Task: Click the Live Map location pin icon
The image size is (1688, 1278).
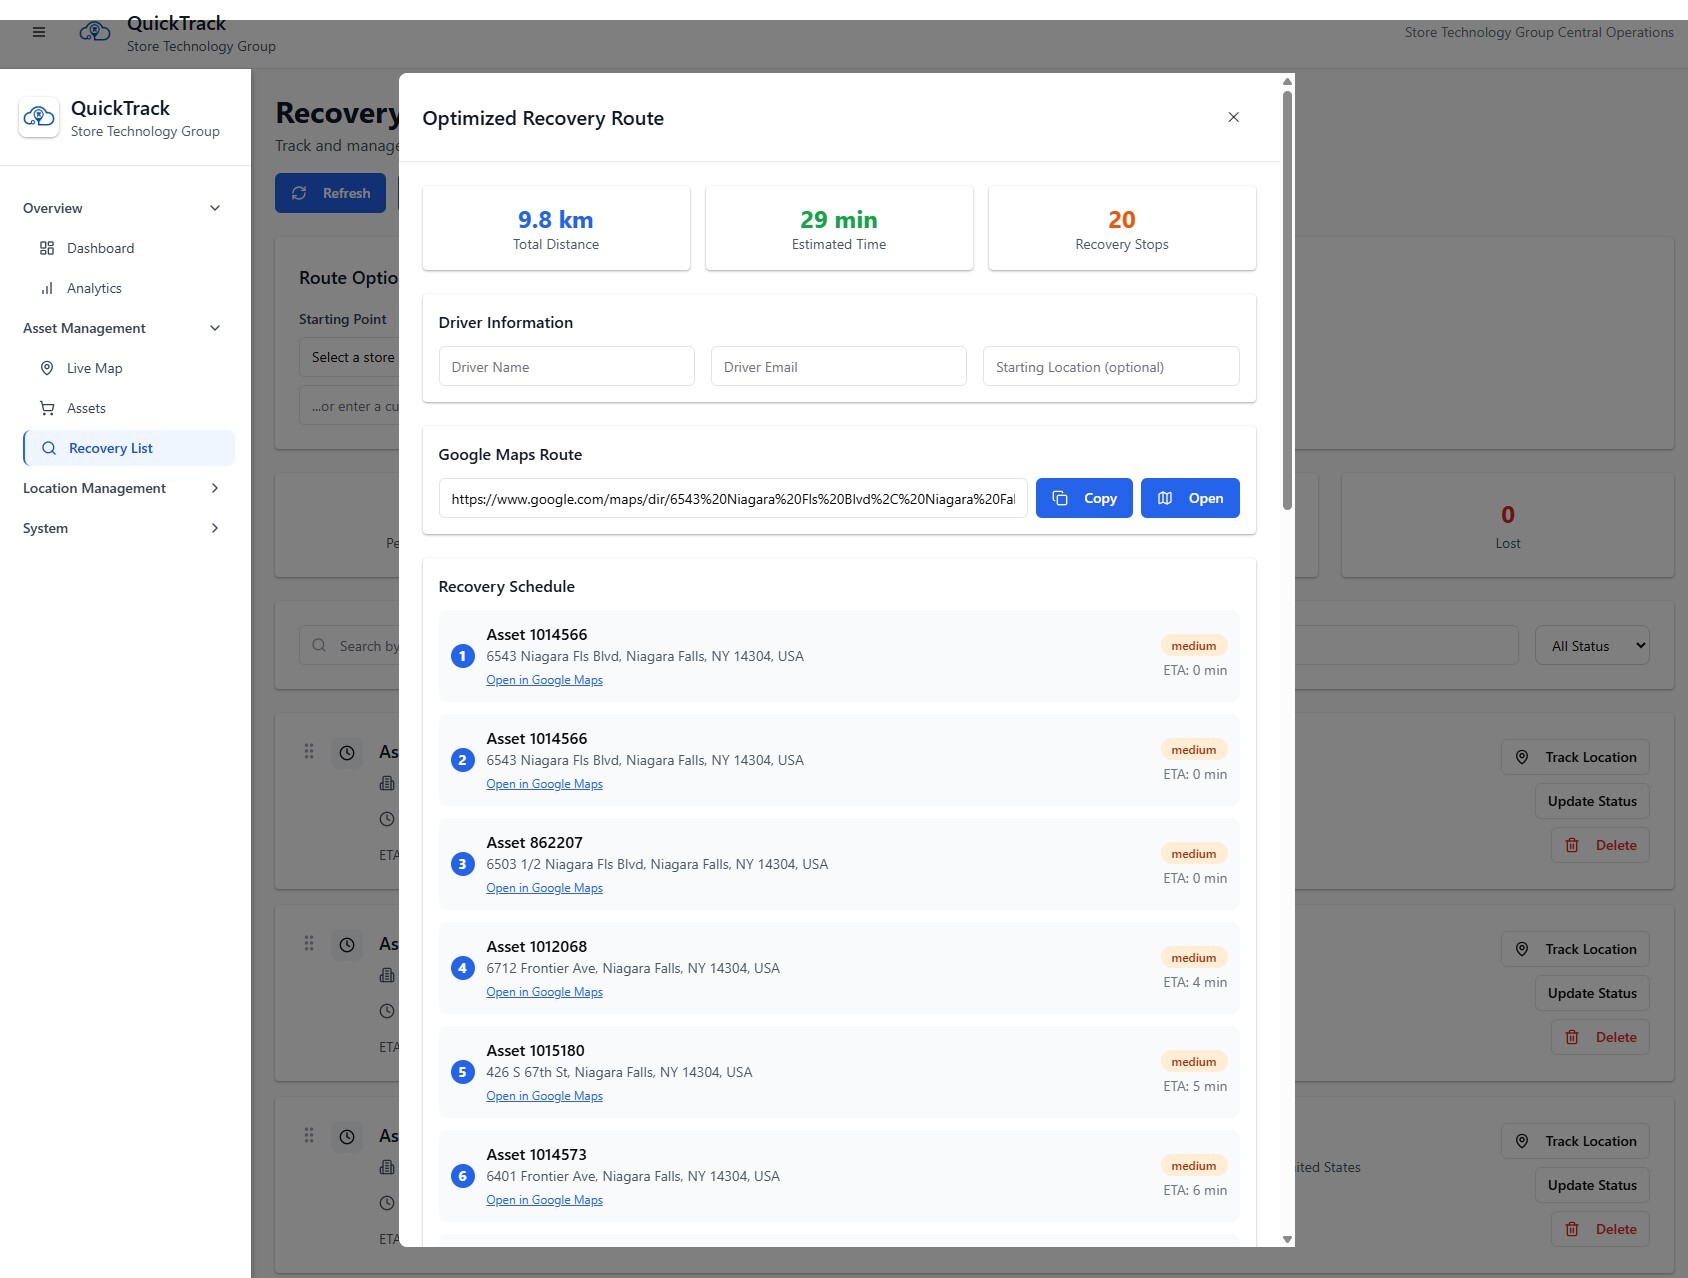Action: 47,367
